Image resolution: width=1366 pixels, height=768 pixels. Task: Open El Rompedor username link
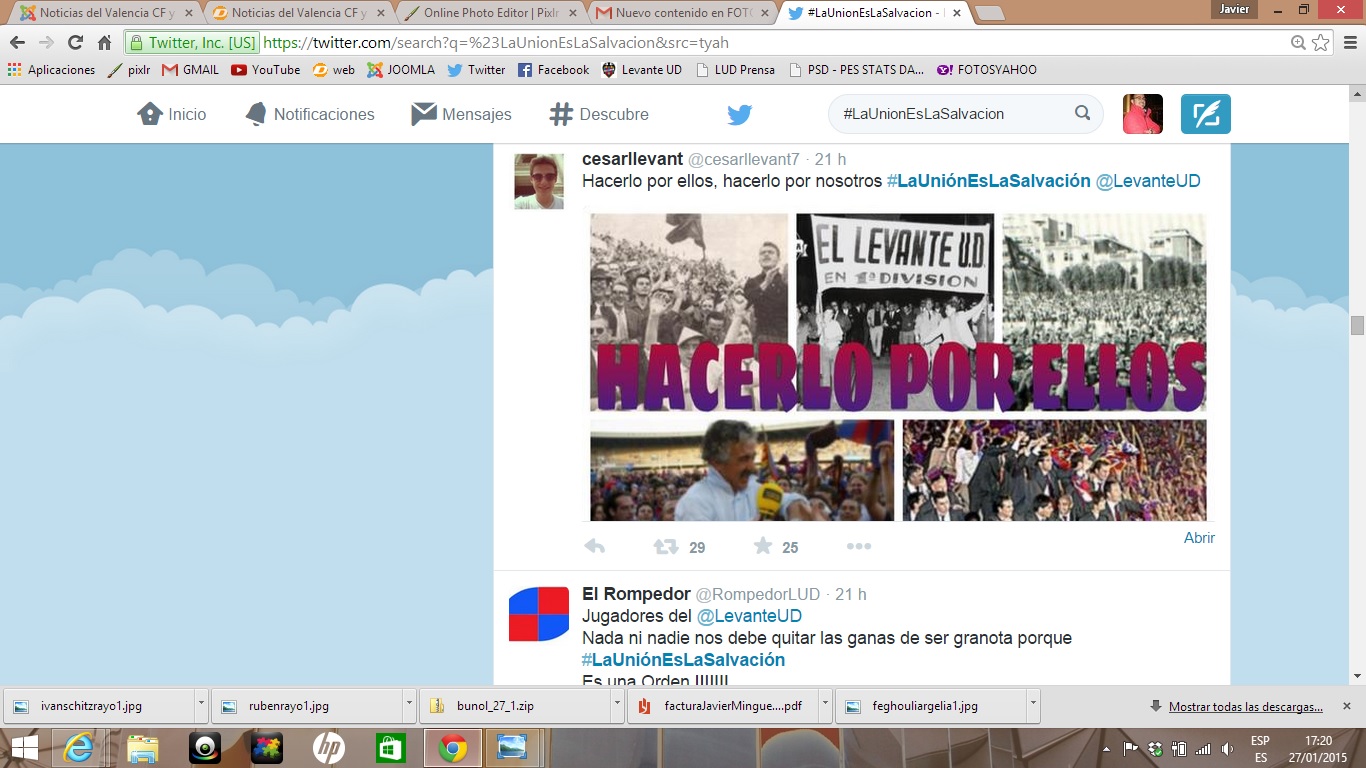pyautogui.click(x=636, y=594)
